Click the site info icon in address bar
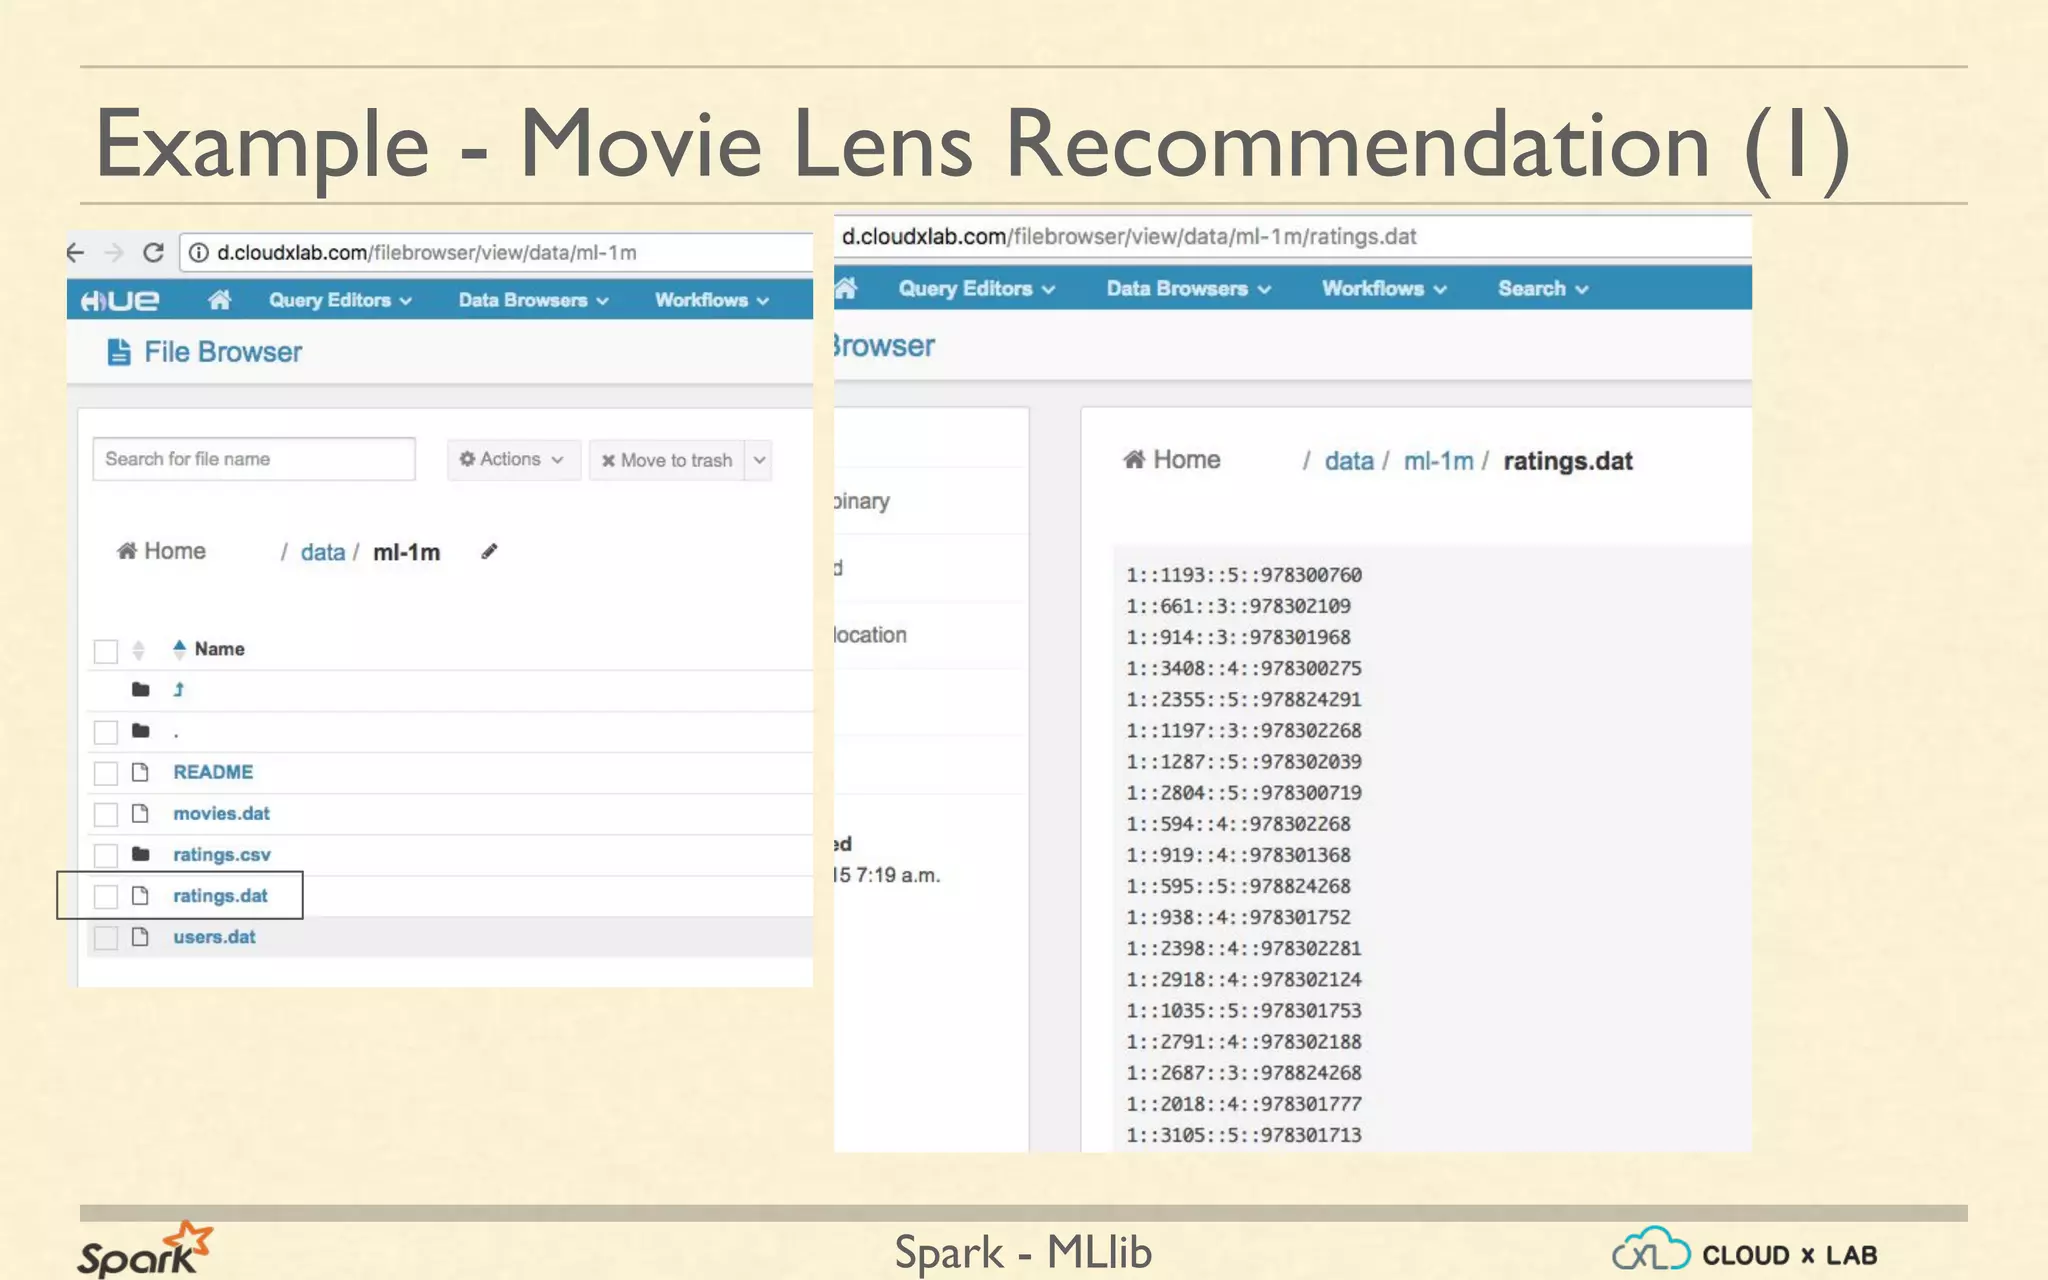2048x1280 pixels. [x=199, y=253]
